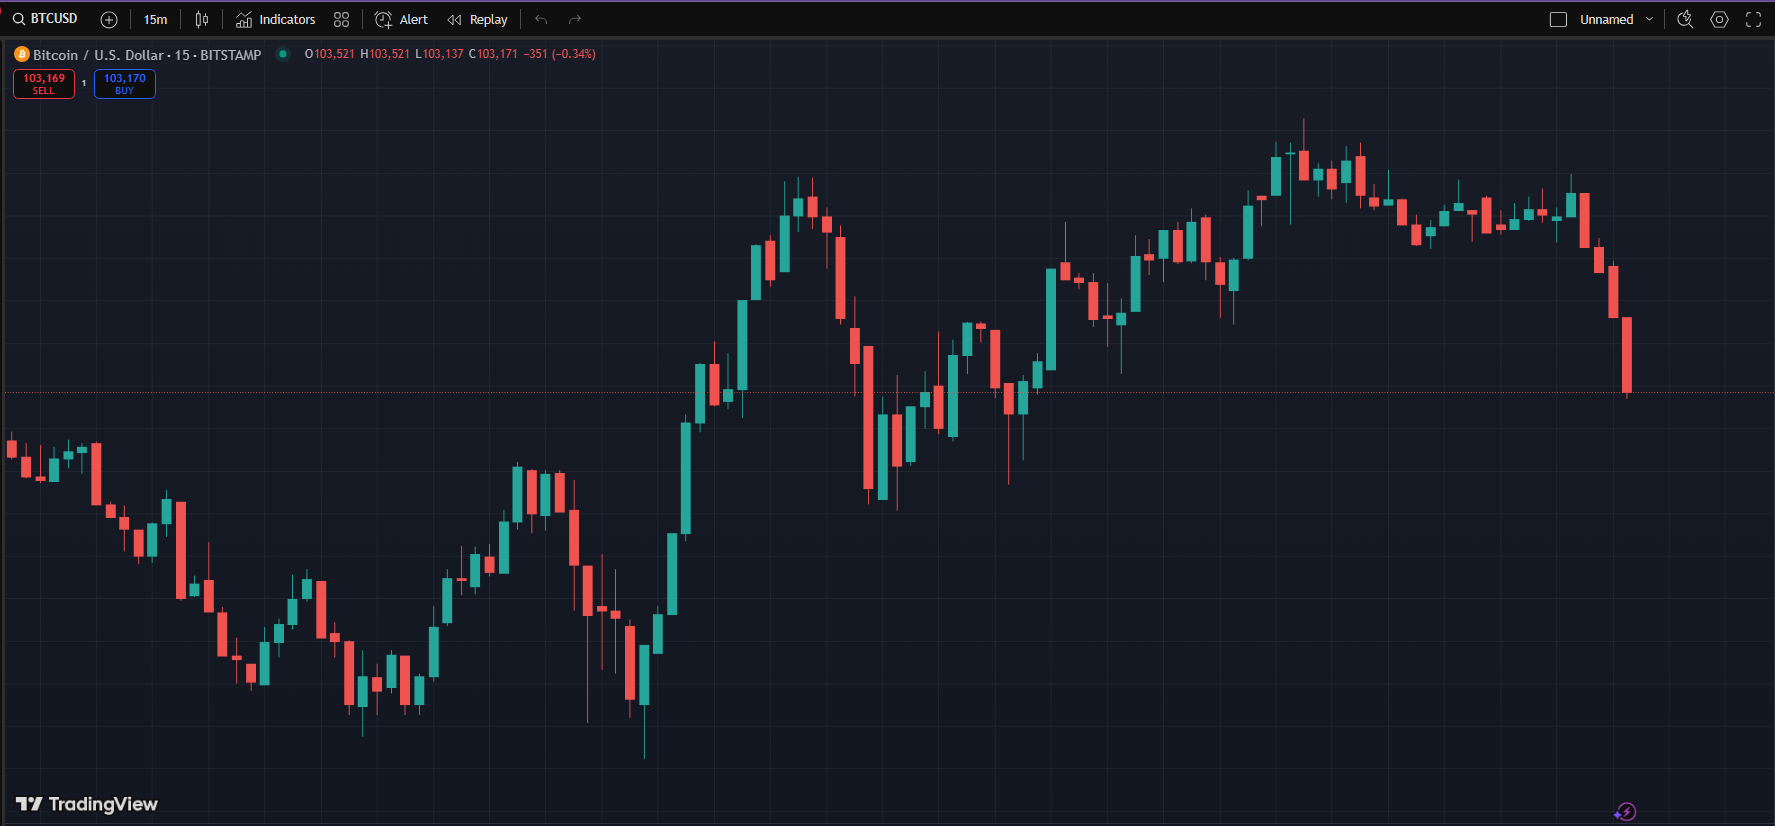Image resolution: width=1775 pixels, height=826 pixels.
Task: Open the quick search lightning icon
Action: pyautogui.click(x=1685, y=20)
